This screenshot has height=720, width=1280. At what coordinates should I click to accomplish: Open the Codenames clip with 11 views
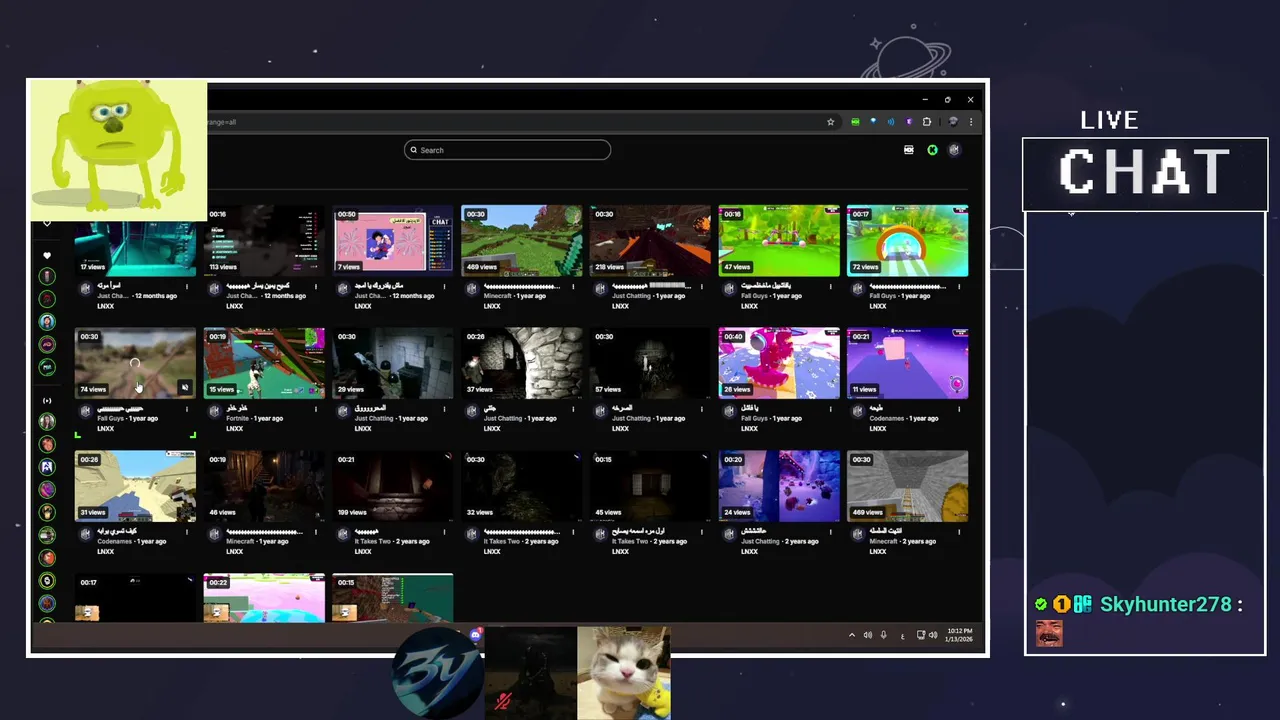907,364
